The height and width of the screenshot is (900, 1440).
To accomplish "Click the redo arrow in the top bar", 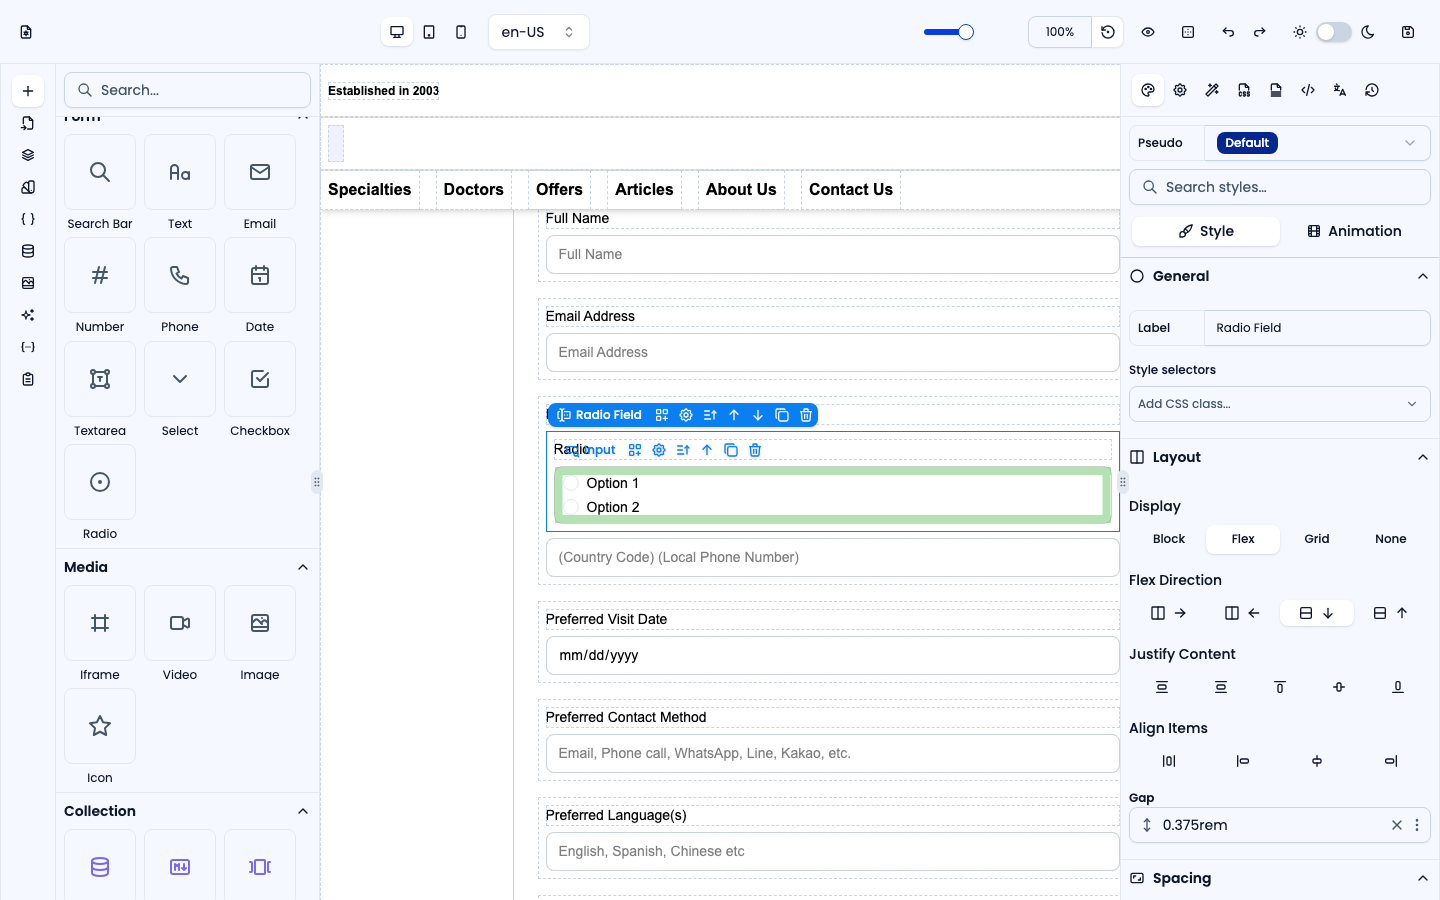I will (x=1260, y=32).
